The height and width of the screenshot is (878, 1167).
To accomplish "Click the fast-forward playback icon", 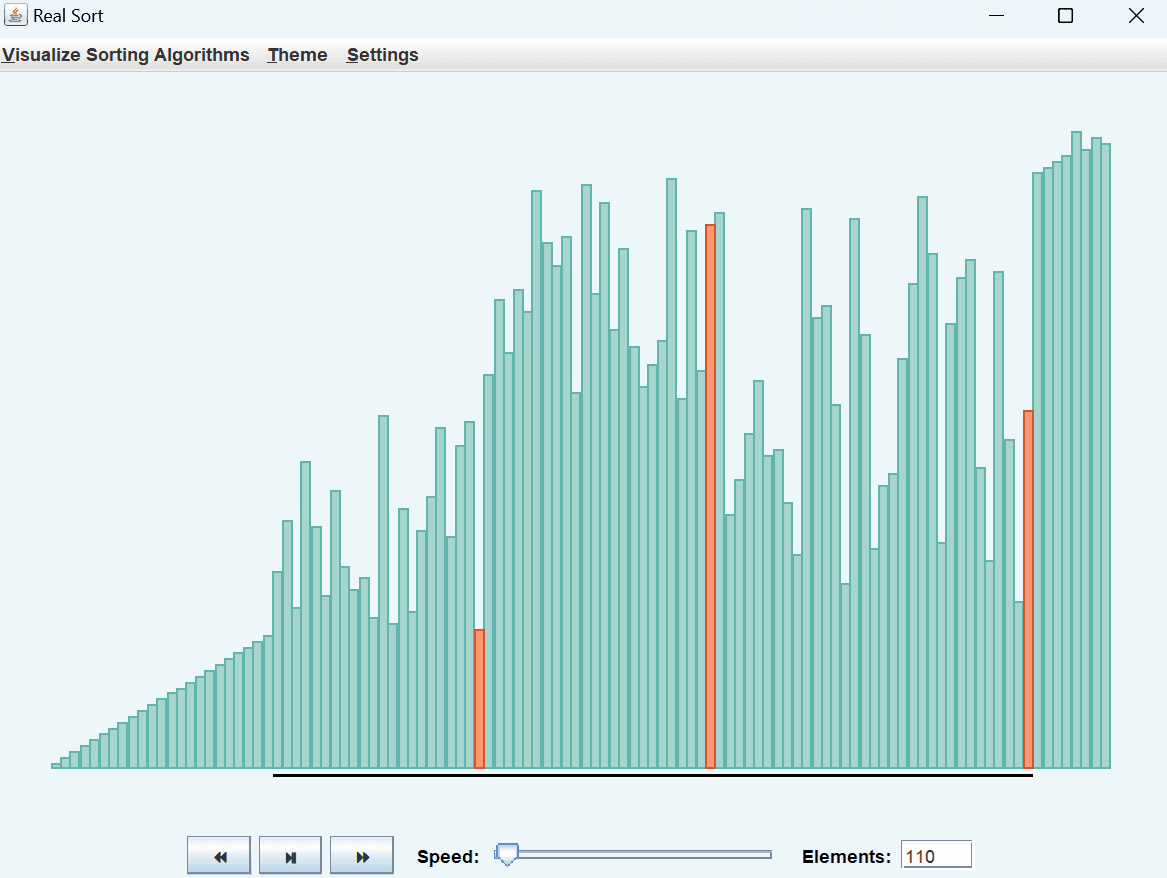I will pos(362,854).
